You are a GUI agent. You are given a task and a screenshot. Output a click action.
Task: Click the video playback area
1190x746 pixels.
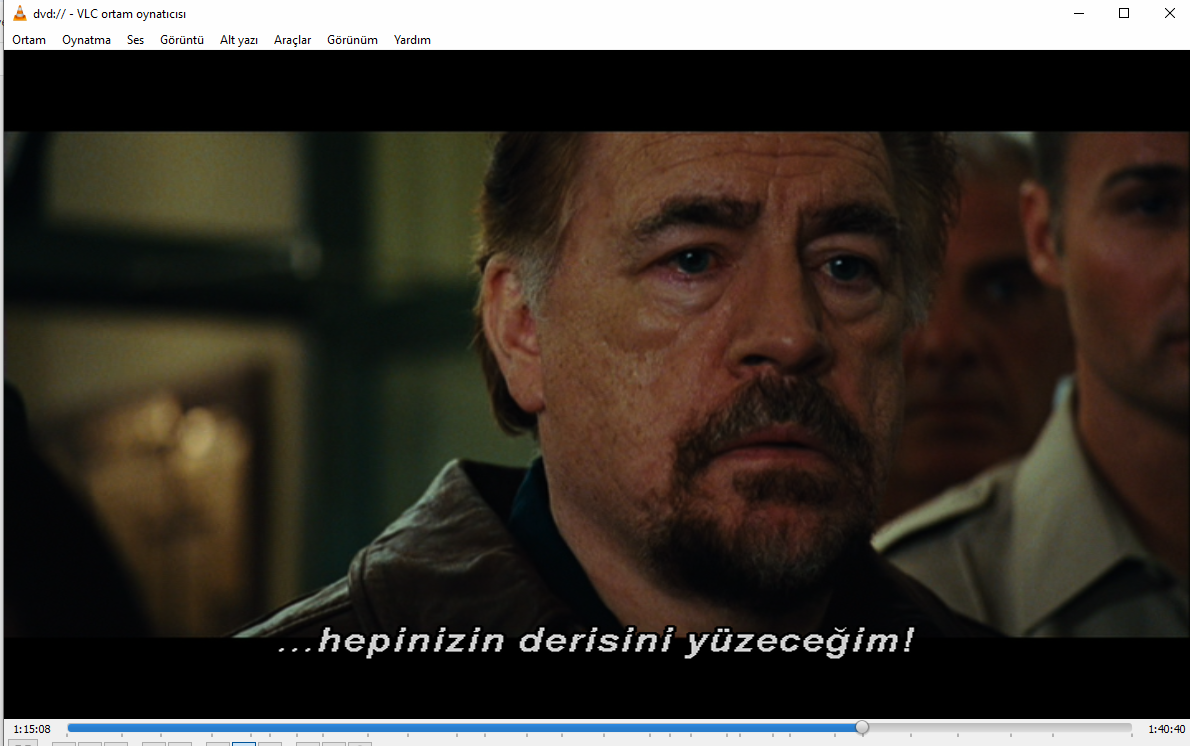coord(597,384)
